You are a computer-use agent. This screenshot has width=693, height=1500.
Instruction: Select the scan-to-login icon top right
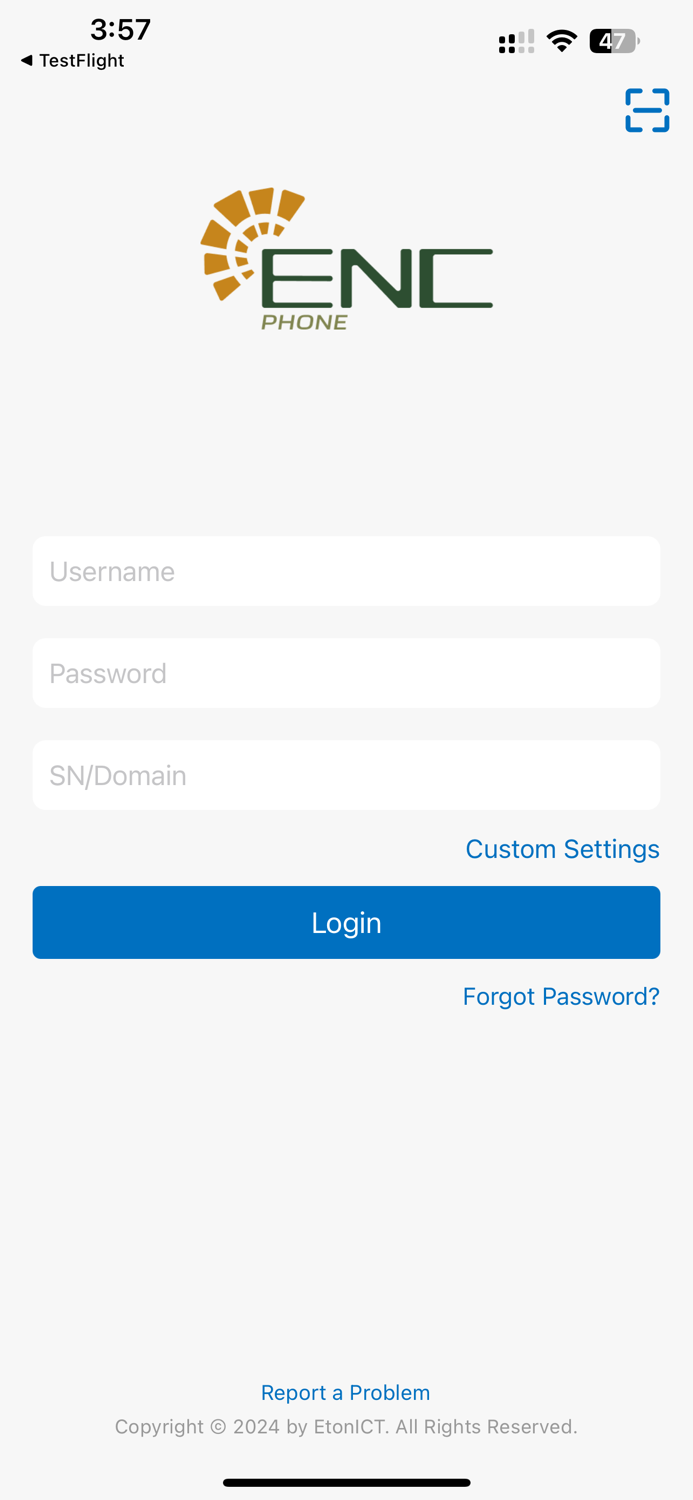point(647,110)
